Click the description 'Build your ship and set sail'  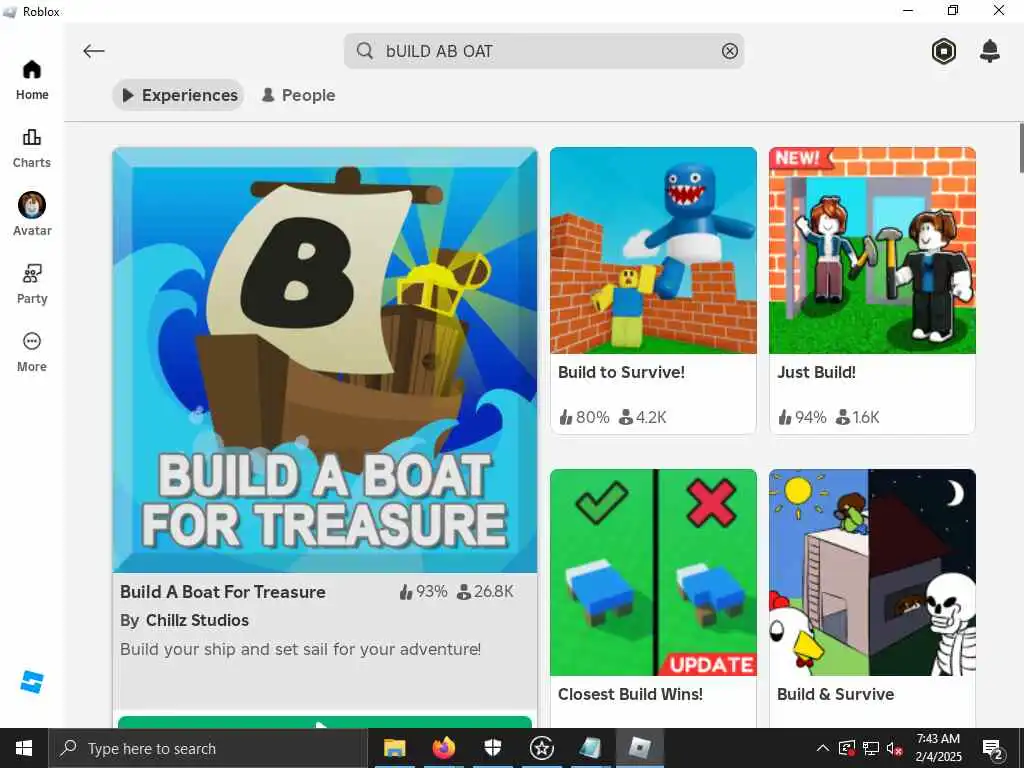pos(300,649)
